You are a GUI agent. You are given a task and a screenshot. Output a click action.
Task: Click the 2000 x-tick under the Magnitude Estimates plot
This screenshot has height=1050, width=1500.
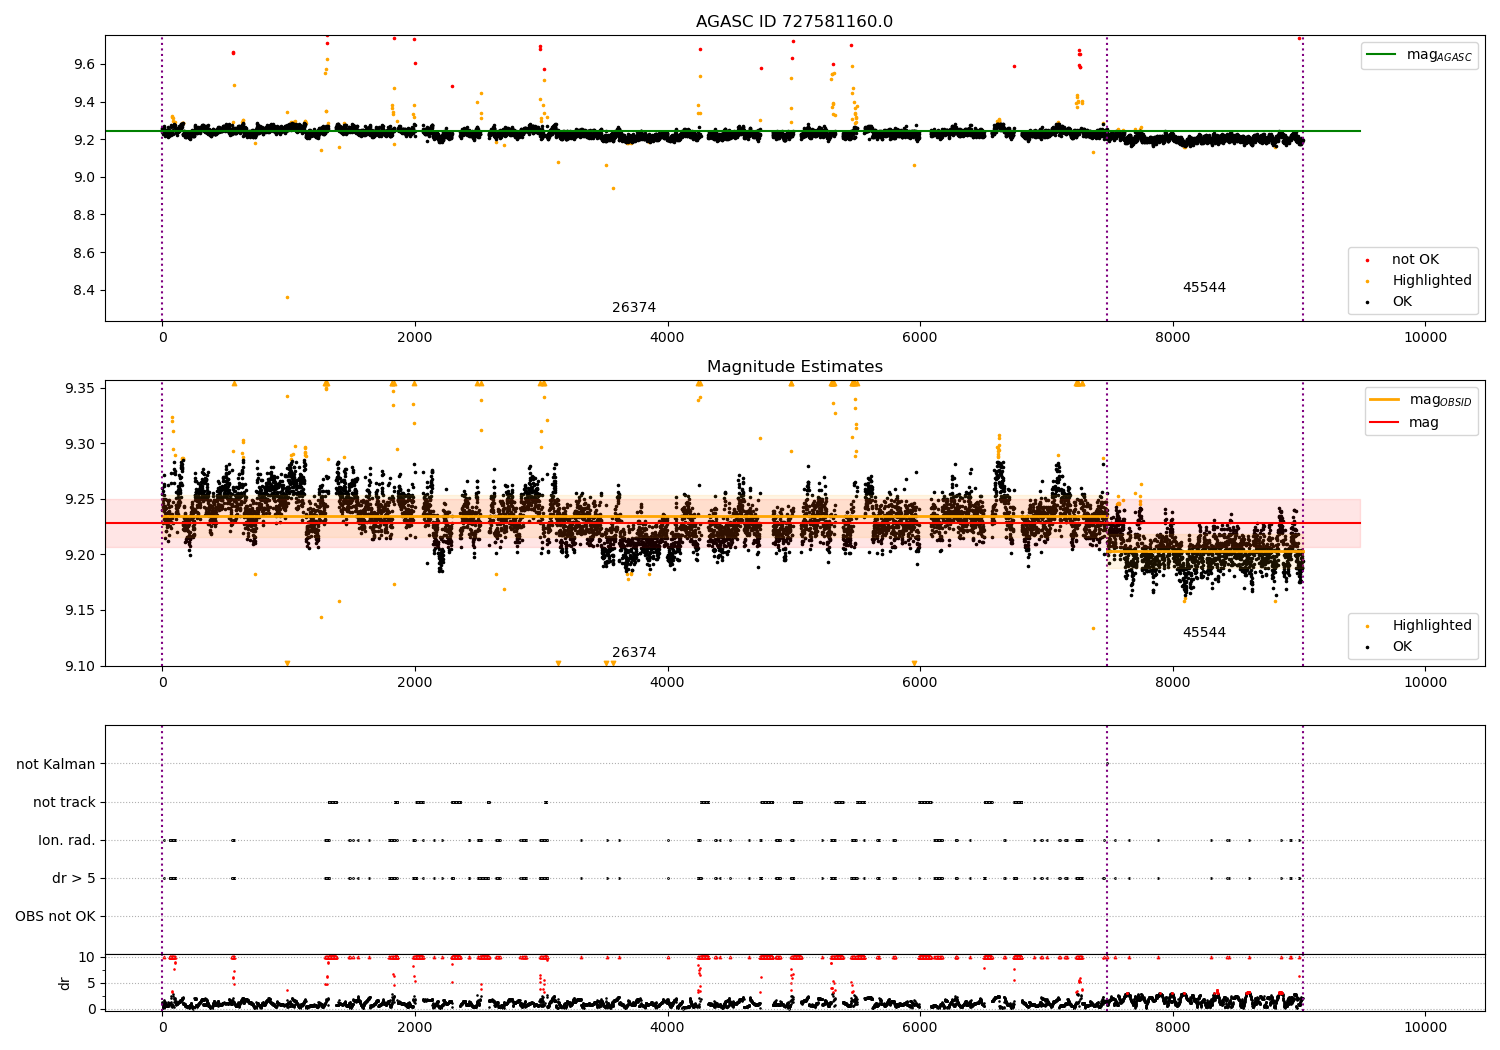click(415, 683)
